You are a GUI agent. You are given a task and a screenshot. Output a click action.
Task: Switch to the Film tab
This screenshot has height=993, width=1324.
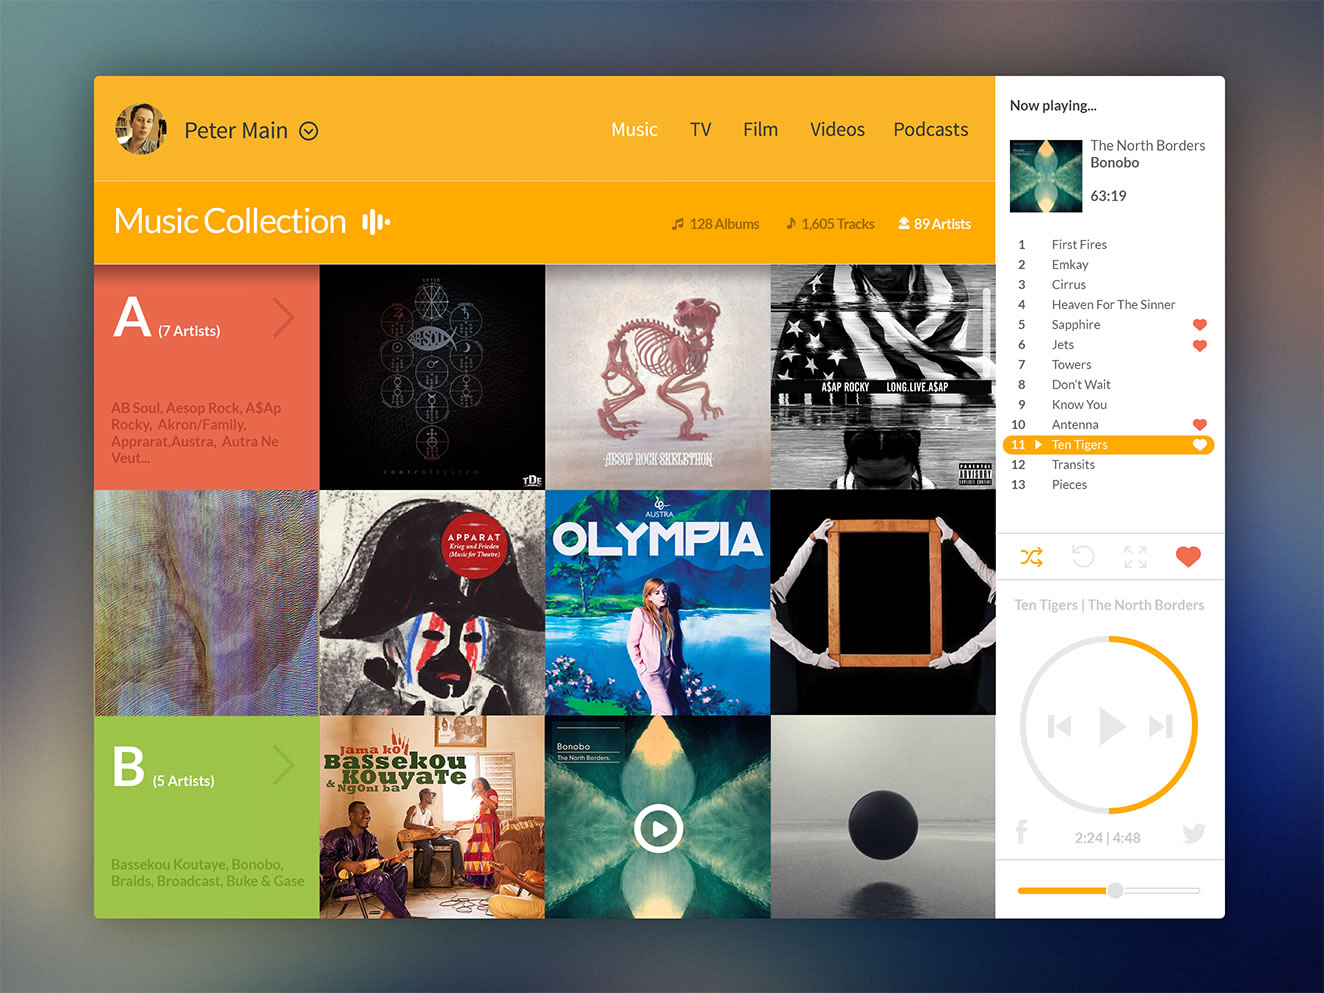(x=760, y=129)
